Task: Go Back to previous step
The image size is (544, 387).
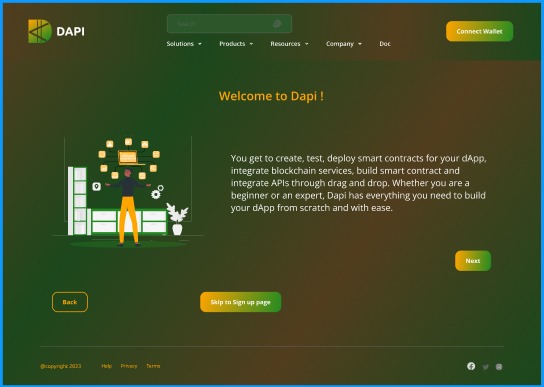Action: pos(70,302)
